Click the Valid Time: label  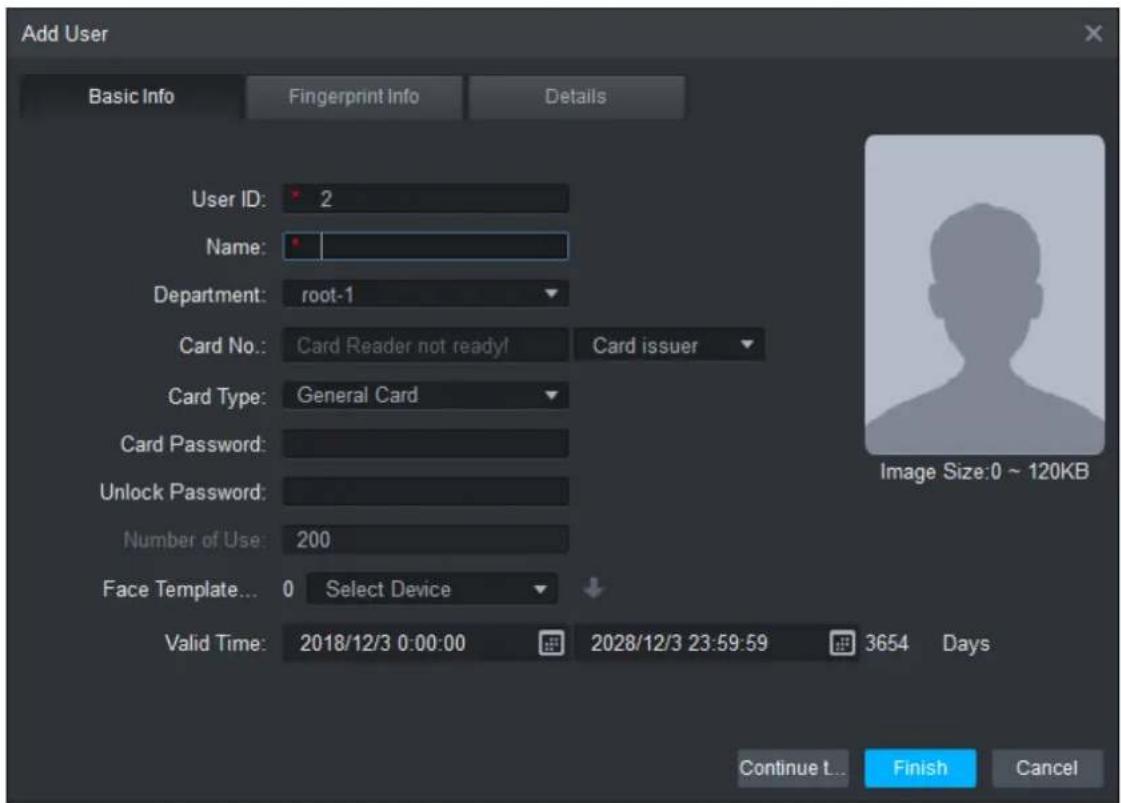coord(215,643)
